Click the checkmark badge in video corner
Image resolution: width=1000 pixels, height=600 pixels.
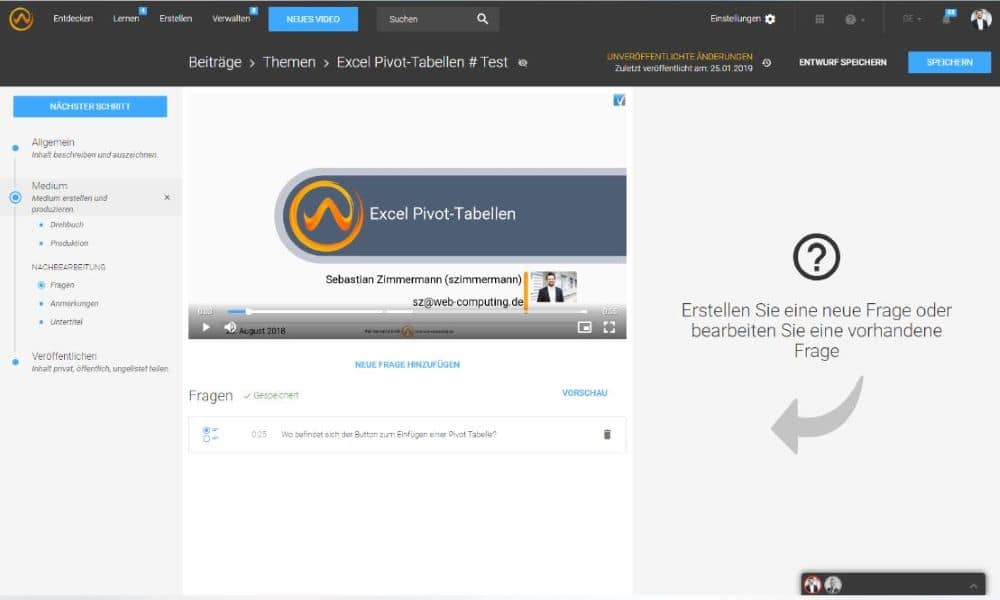[619, 100]
